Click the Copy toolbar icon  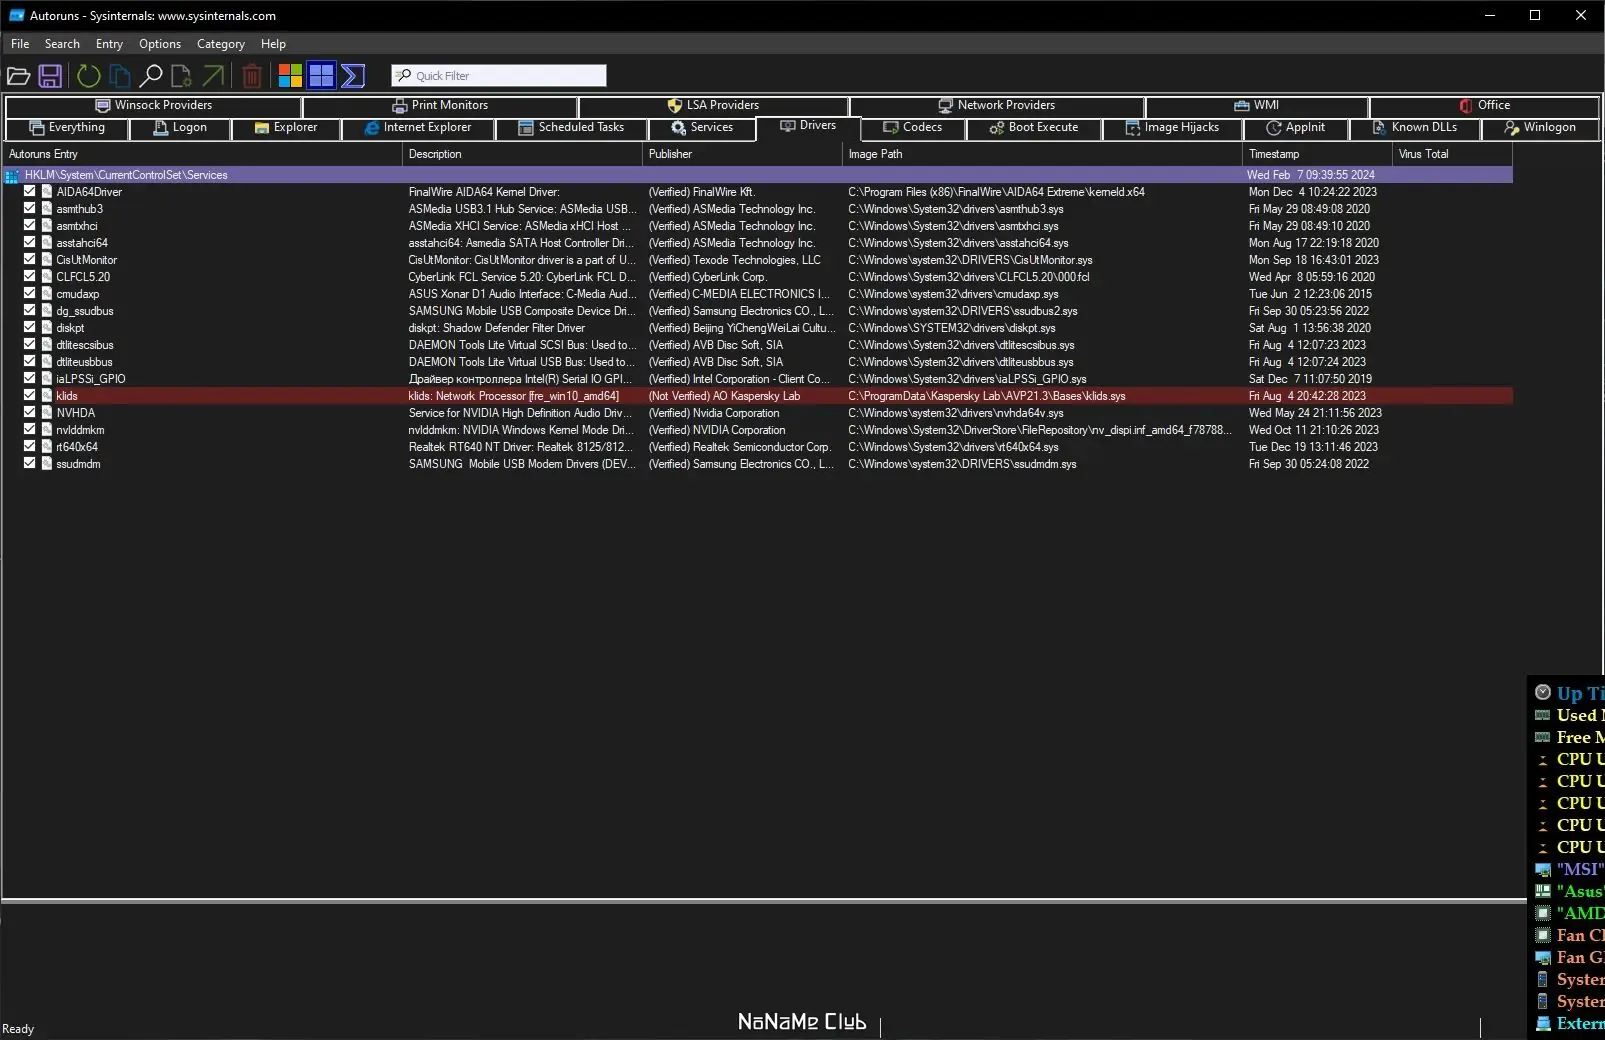pos(120,75)
